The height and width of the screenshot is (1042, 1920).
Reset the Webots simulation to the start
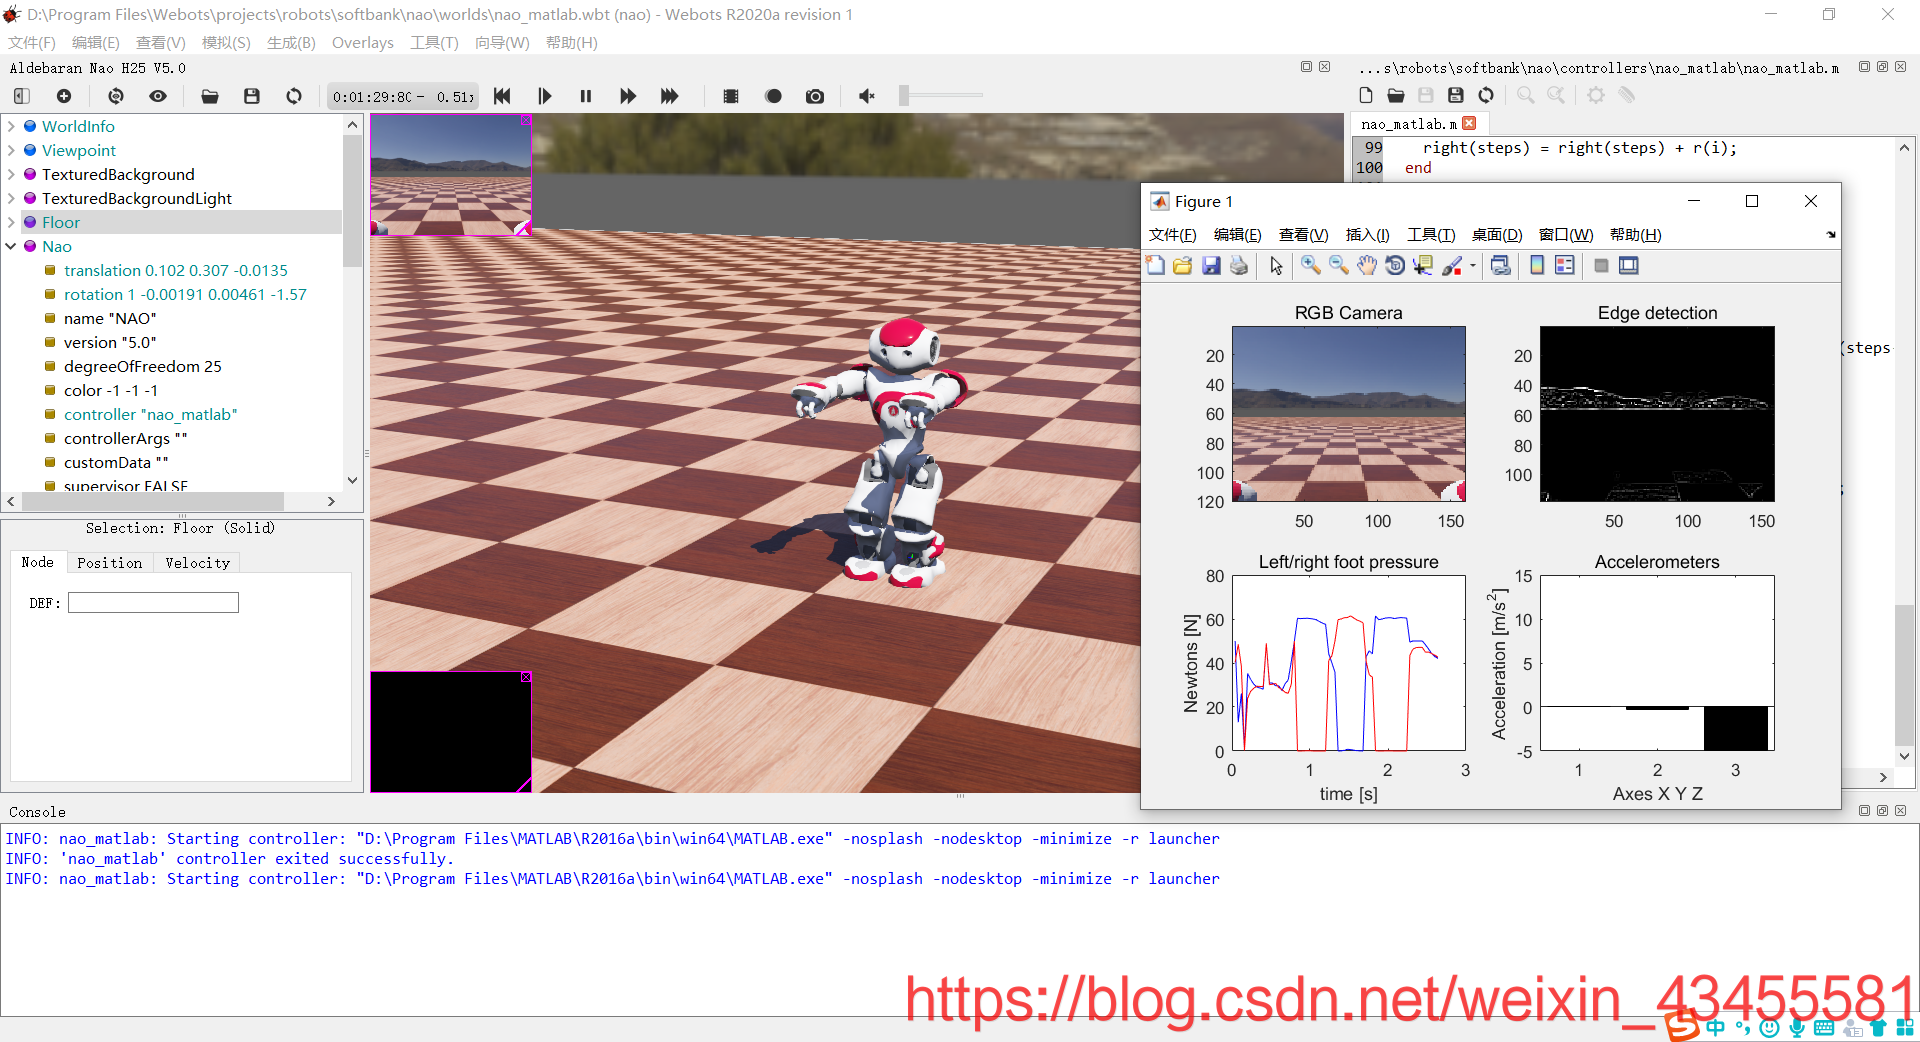pyautogui.click(x=502, y=96)
